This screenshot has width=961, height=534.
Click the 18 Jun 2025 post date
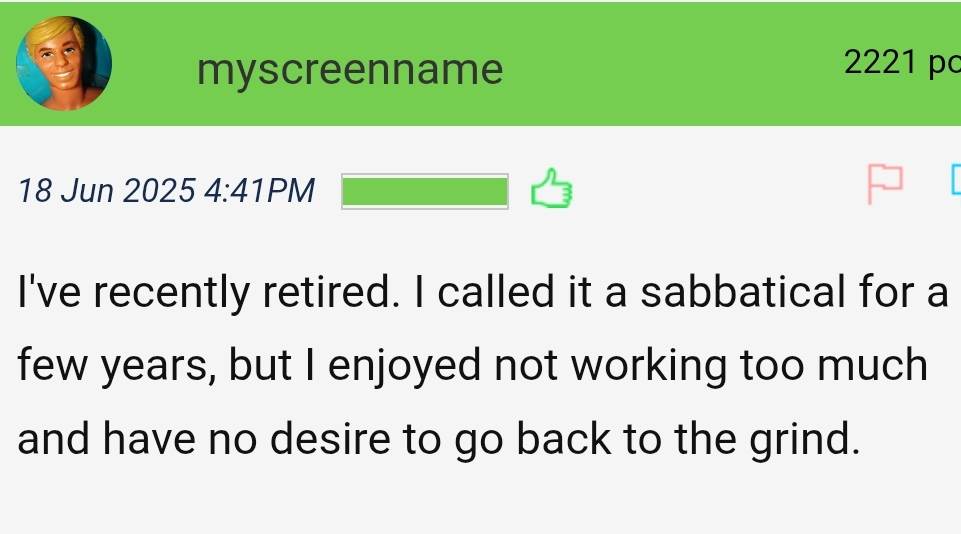tap(107, 190)
